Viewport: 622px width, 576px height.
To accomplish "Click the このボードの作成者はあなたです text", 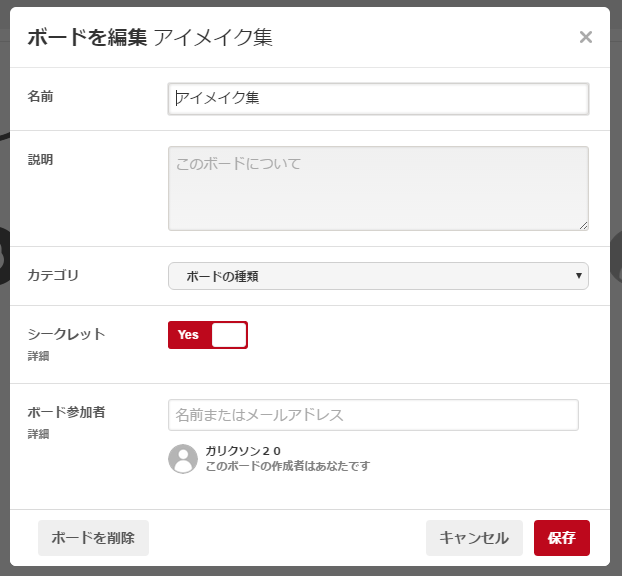I will (x=288, y=466).
